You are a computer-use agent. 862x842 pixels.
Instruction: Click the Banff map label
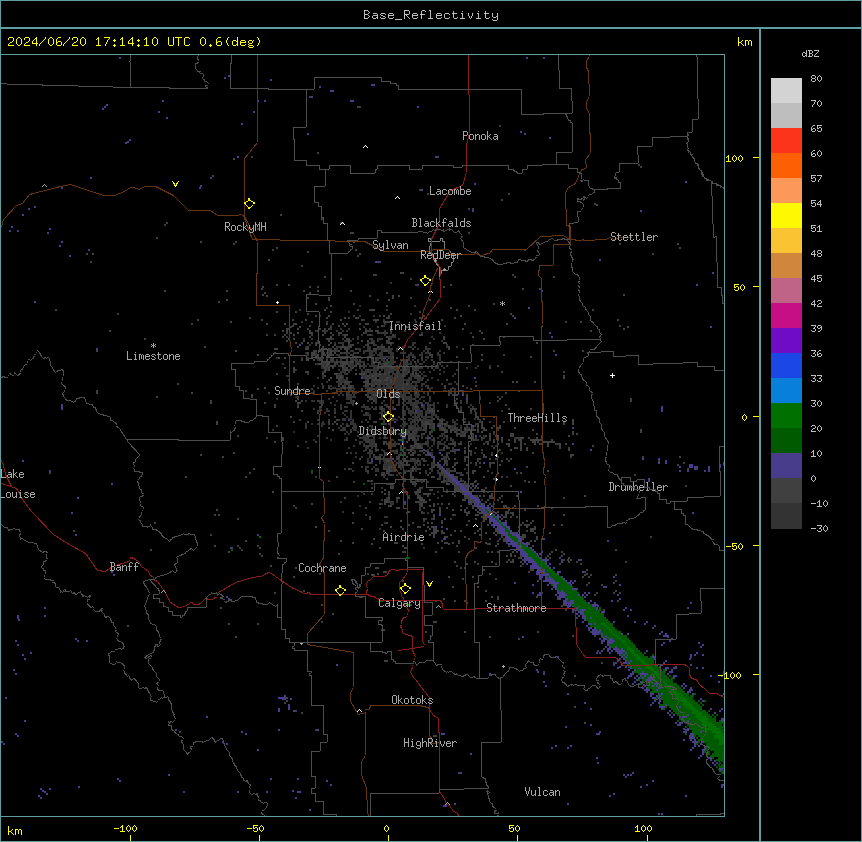click(x=124, y=567)
